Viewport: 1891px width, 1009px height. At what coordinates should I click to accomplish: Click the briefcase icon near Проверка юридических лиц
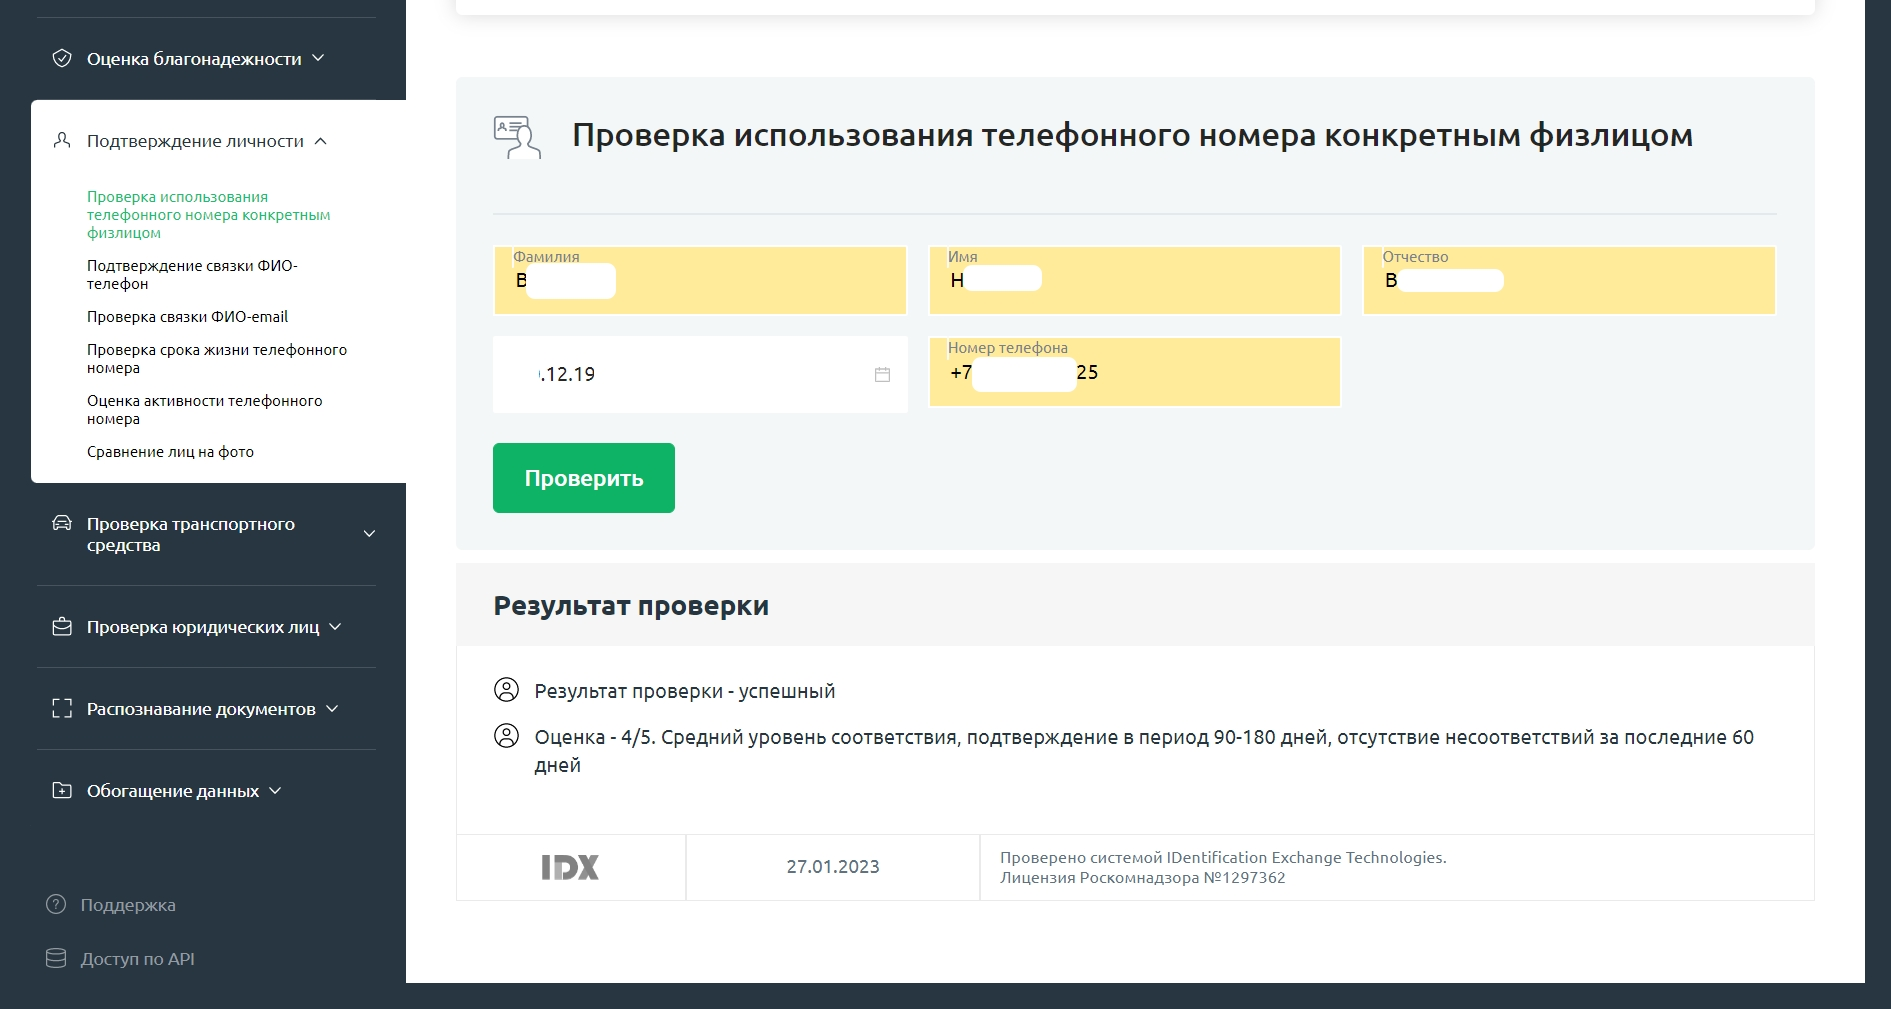pyautogui.click(x=61, y=626)
